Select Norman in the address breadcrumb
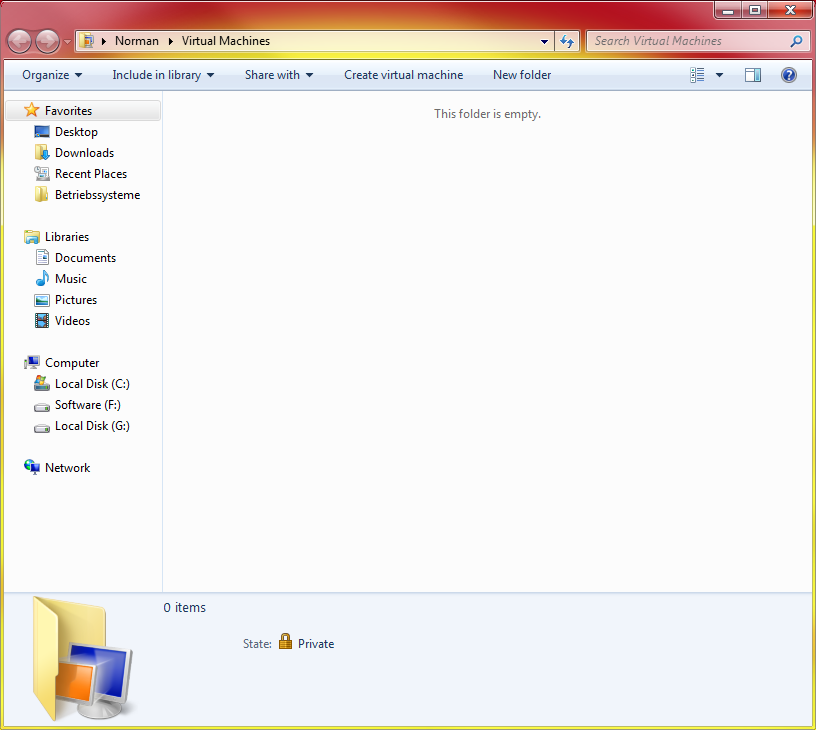 137,41
